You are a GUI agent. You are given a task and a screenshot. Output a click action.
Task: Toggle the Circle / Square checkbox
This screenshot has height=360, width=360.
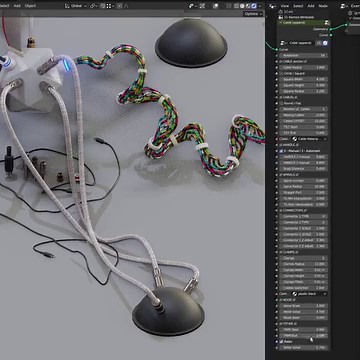(x=281, y=73)
